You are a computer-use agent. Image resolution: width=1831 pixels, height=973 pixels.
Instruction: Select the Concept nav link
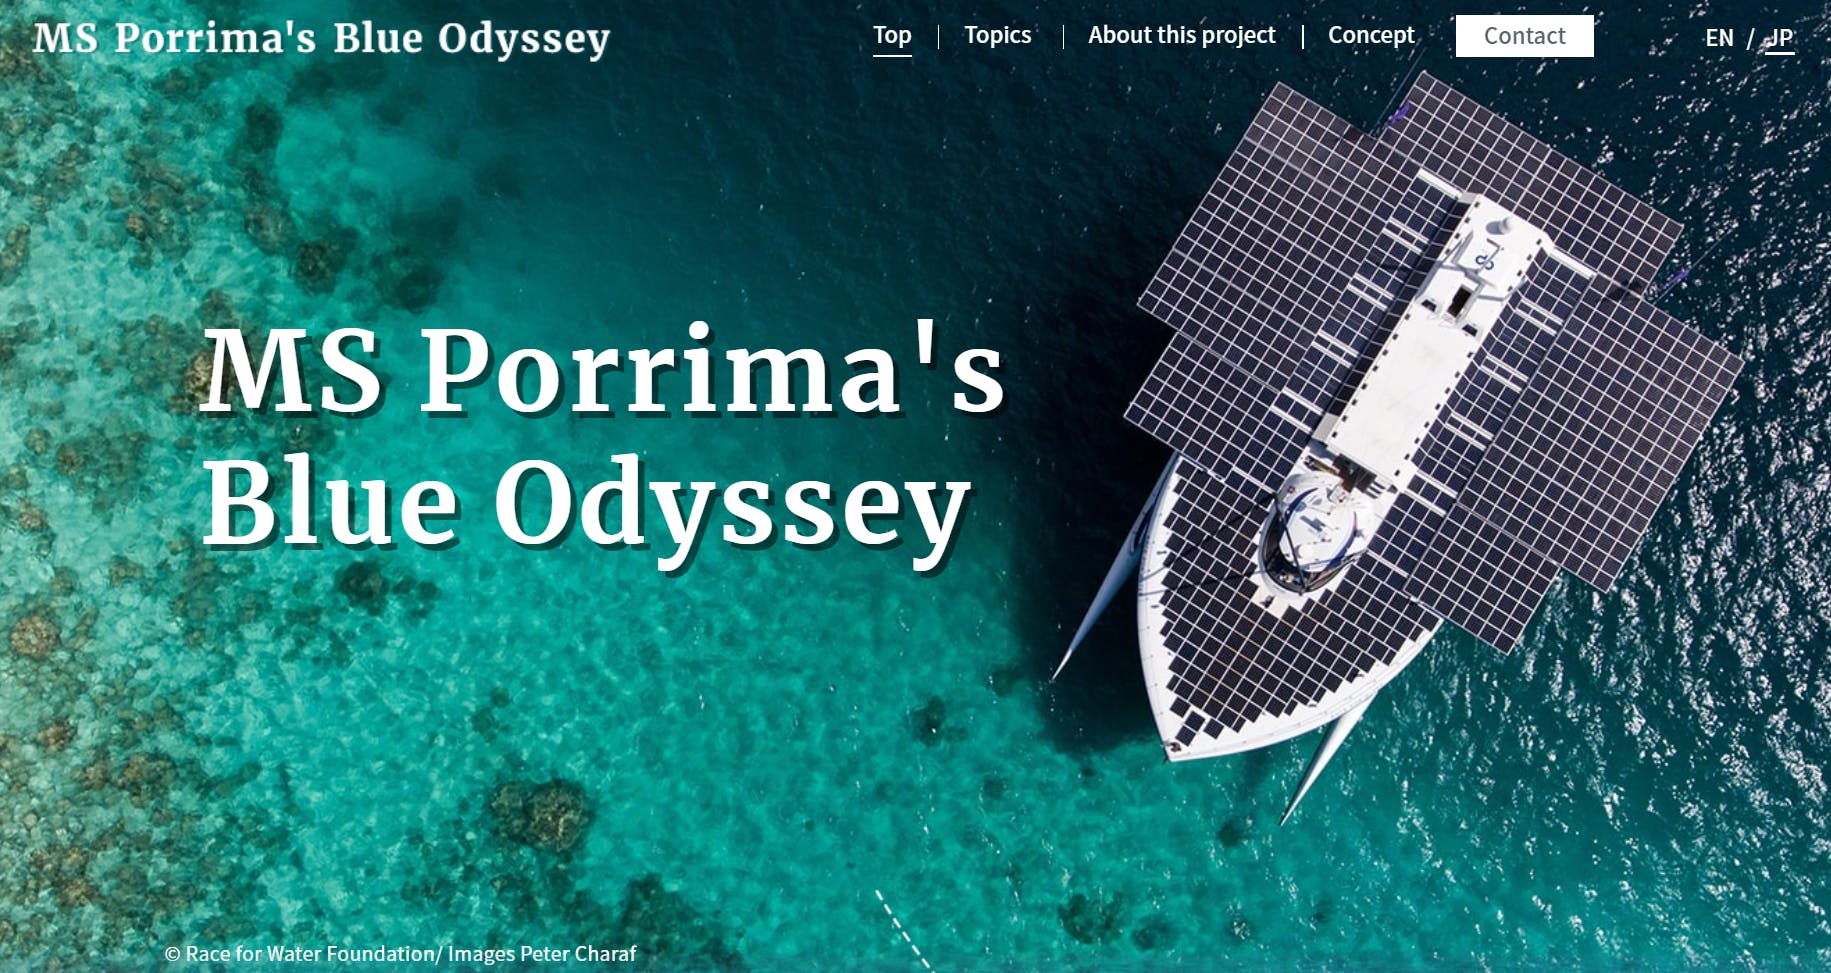(x=1371, y=36)
